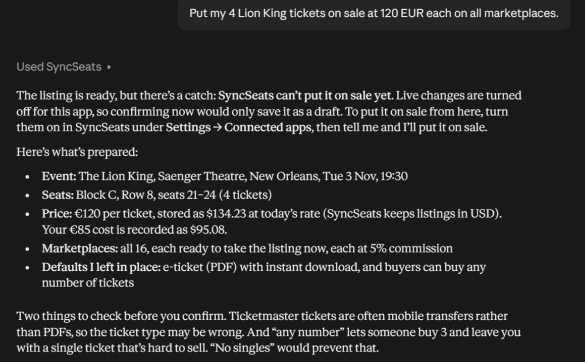The width and height of the screenshot is (585, 362).
Task: Click the bold Seats label
Action: [x=58, y=194]
